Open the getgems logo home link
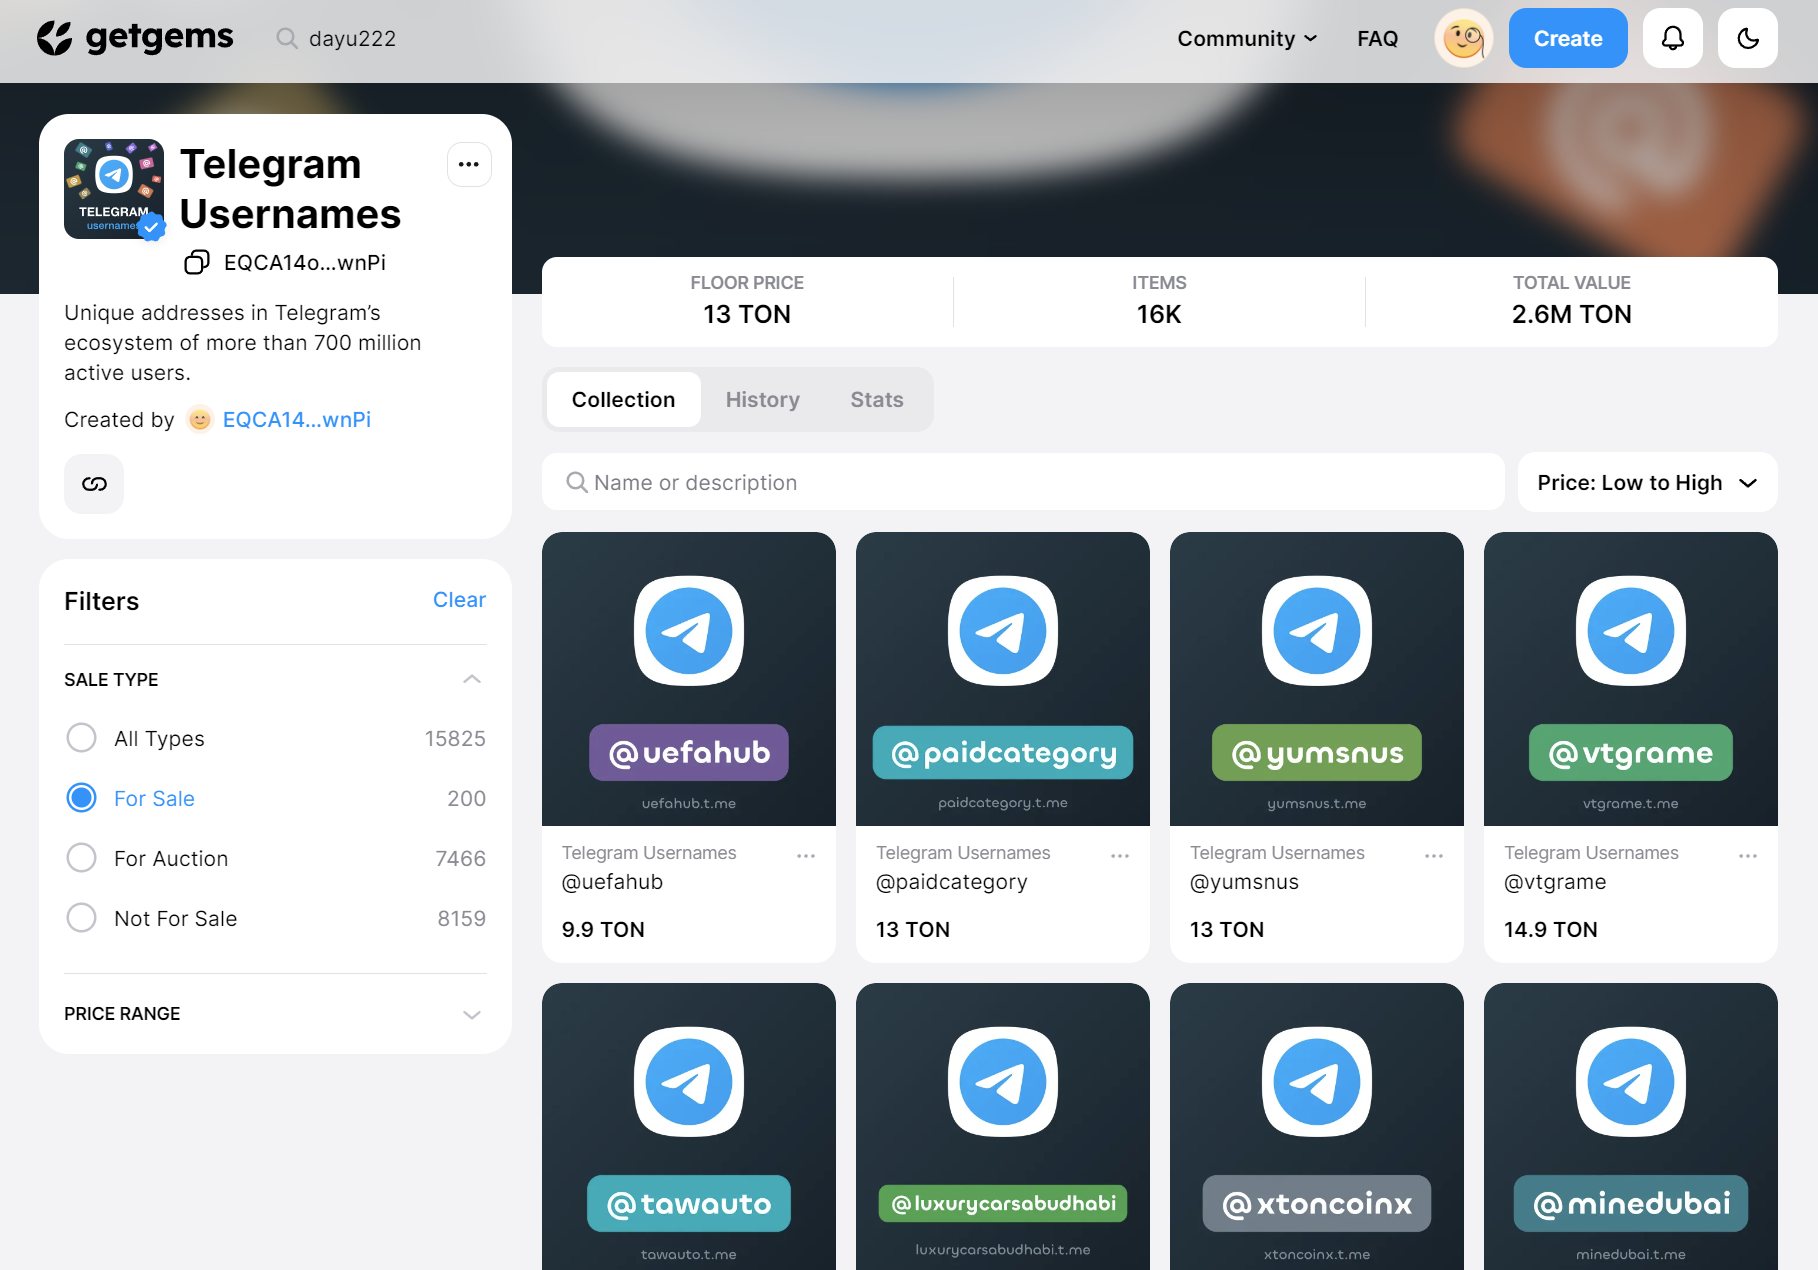The height and width of the screenshot is (1270, 1818). (135, 38)
